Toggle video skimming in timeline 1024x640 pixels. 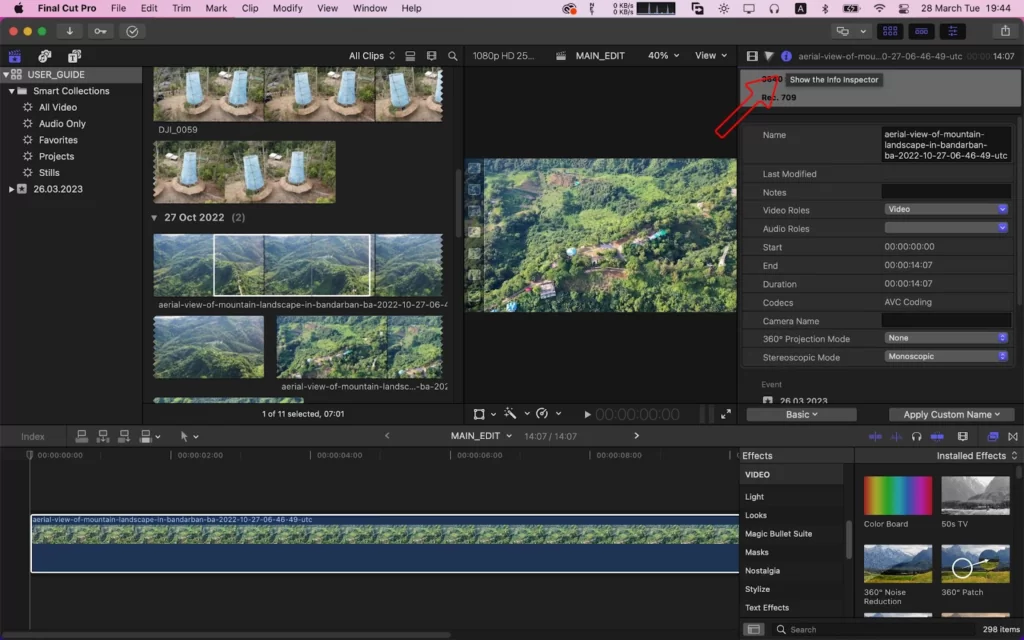coord(875,436)
